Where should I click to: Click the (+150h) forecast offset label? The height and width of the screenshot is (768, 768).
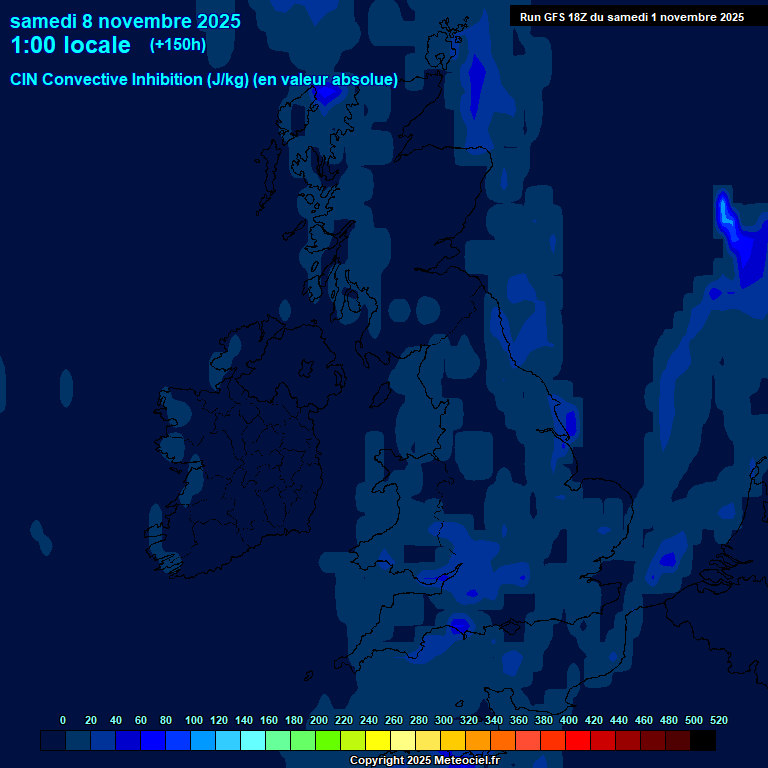tap(177, 45)
